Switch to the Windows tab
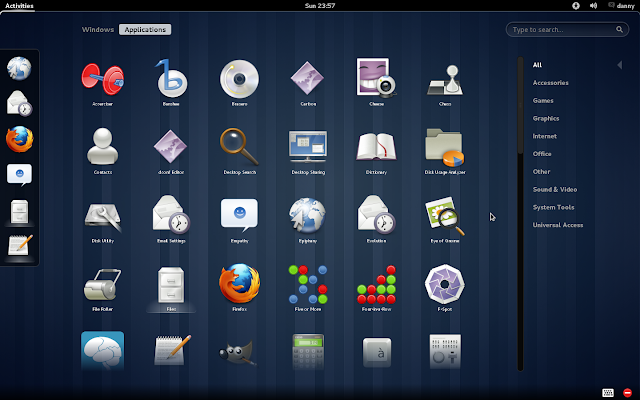The height and width of the screenshot is (400, 640). (98, 29)
